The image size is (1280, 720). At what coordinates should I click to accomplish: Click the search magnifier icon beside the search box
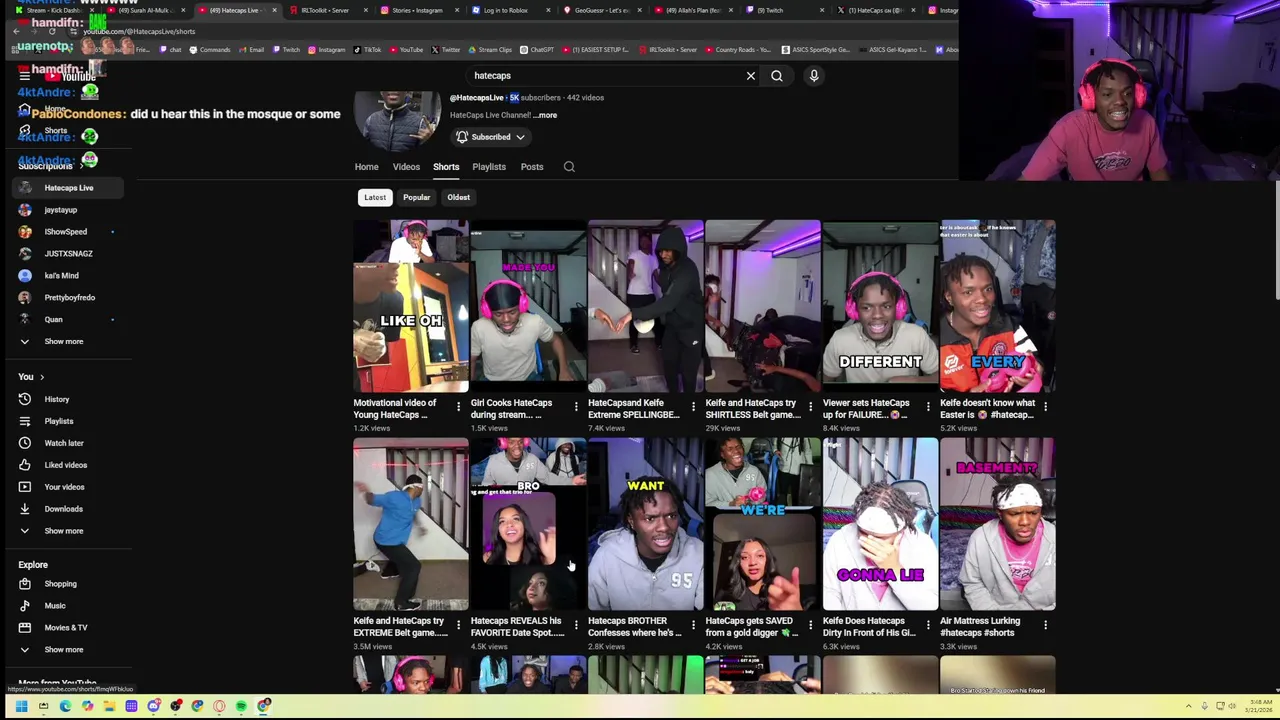pos(777,76)
